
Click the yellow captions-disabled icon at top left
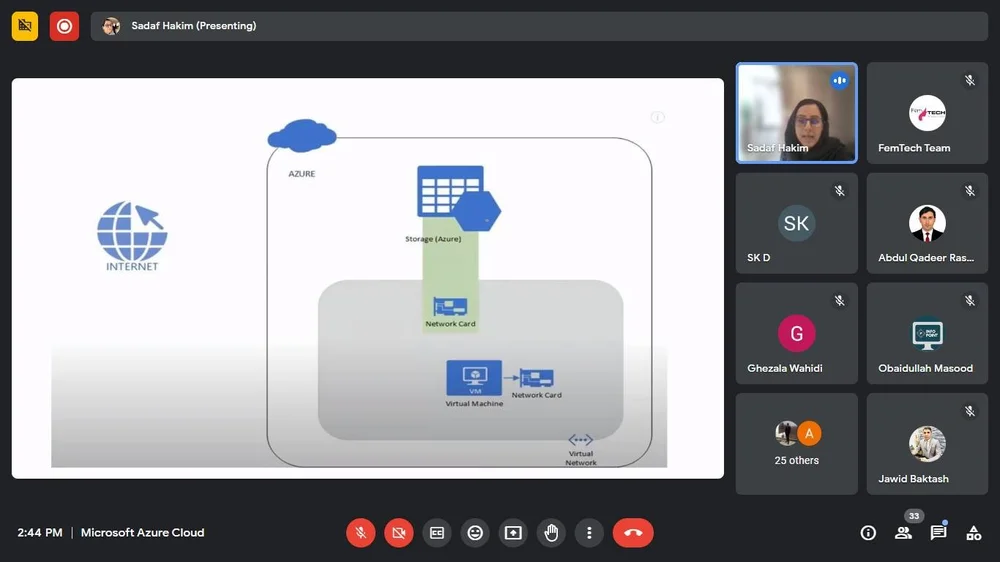pos(25,26)
